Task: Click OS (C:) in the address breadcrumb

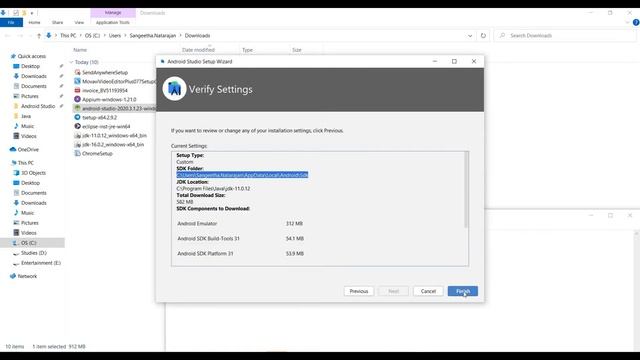Action: pyautogui.click(x=92, y=36)
